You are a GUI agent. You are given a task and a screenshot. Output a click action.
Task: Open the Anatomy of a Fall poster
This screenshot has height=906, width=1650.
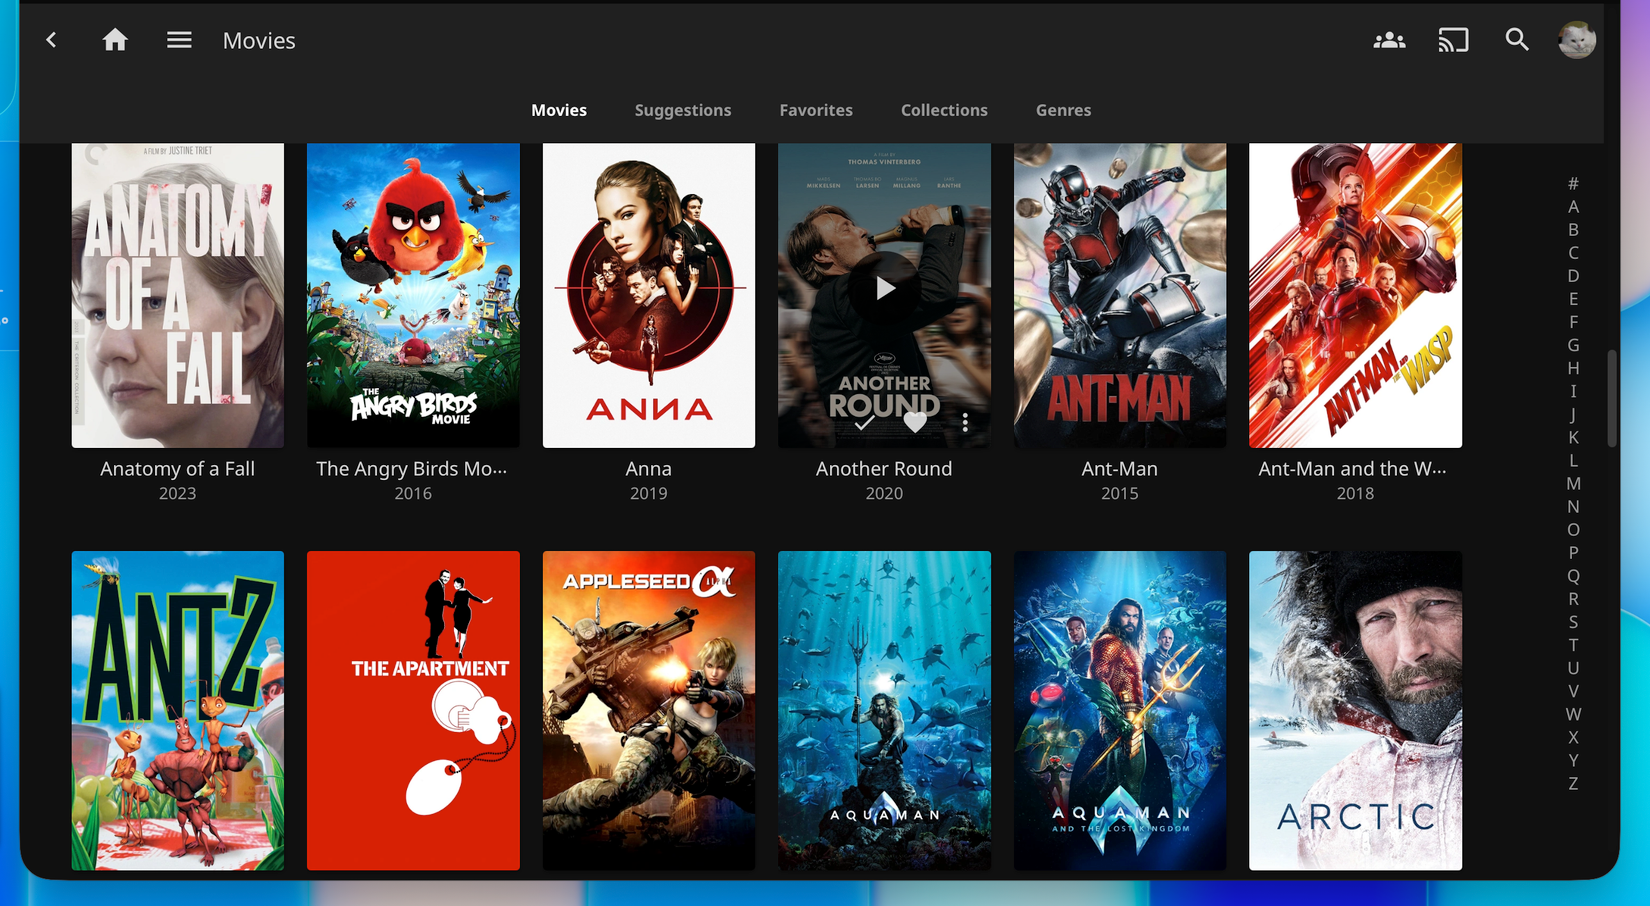pyautogui.click(x=178, y=295)
